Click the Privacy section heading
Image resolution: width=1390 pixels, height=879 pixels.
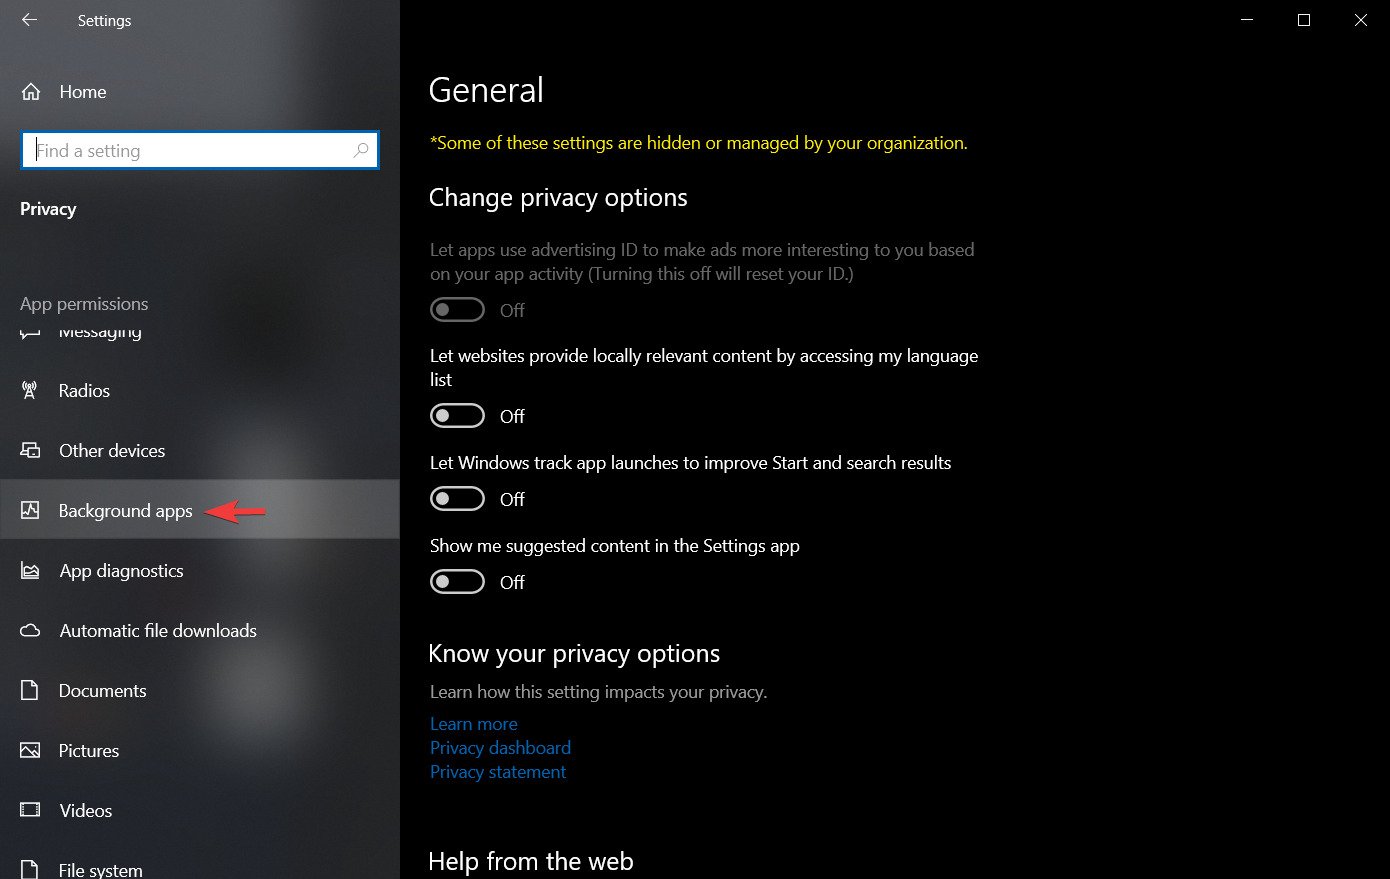48,209
